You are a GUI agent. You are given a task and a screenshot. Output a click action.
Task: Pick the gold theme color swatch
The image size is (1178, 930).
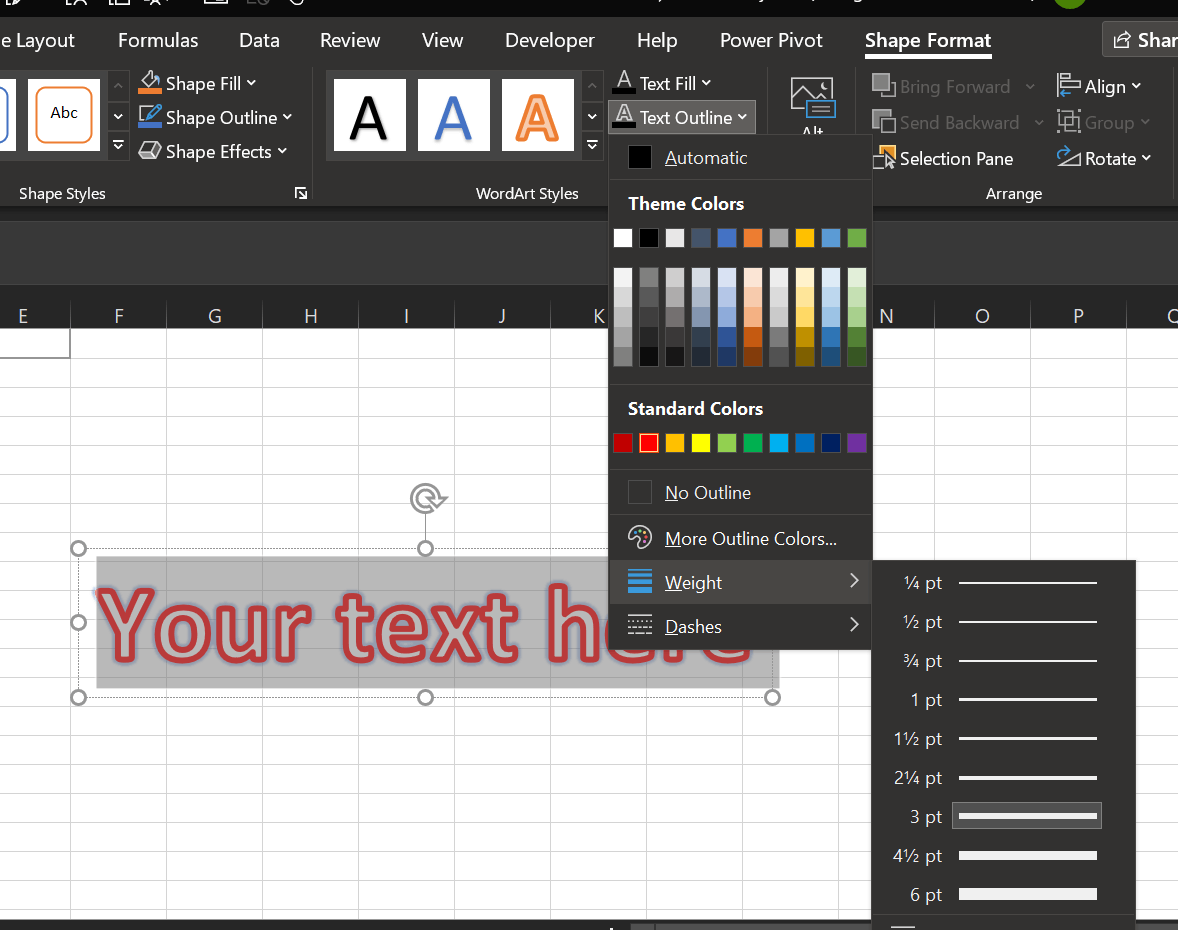coord(805,238)
